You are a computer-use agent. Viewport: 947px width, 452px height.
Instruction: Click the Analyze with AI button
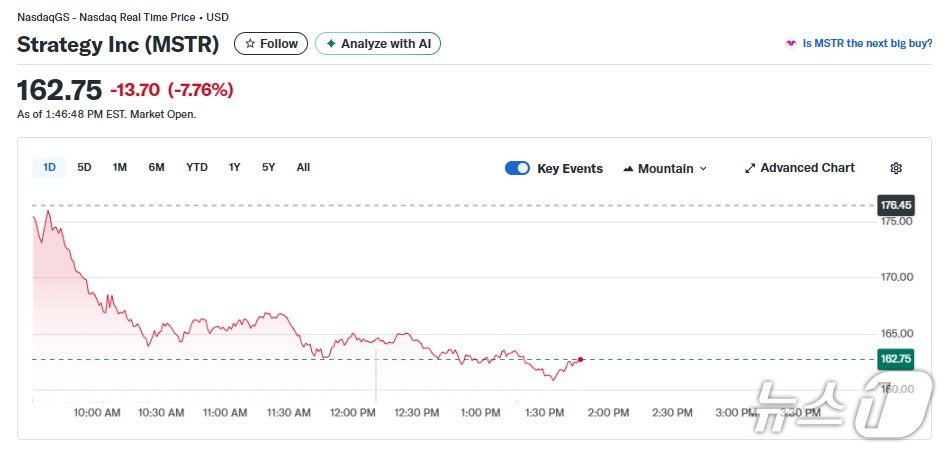point(378,44)
